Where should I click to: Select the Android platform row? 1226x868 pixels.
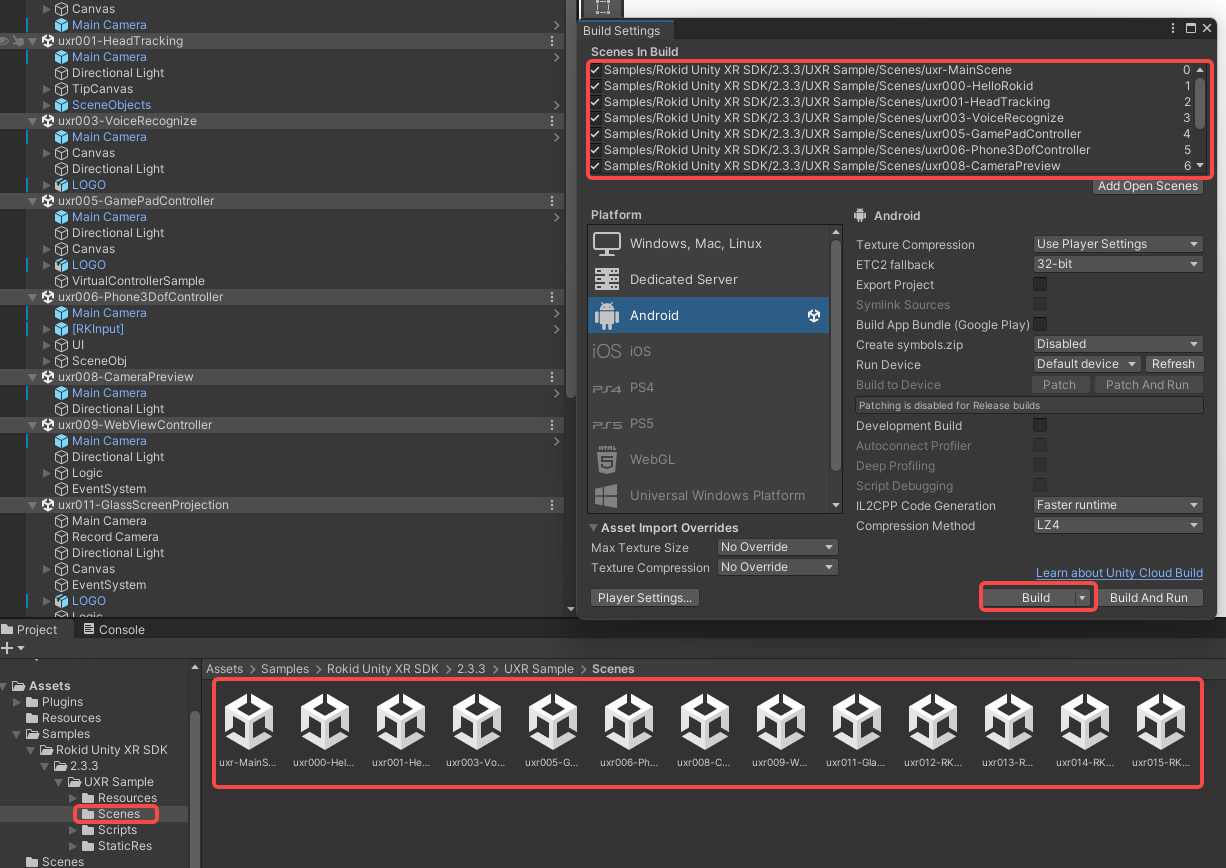pyautogui.click(x=708, y=315)
